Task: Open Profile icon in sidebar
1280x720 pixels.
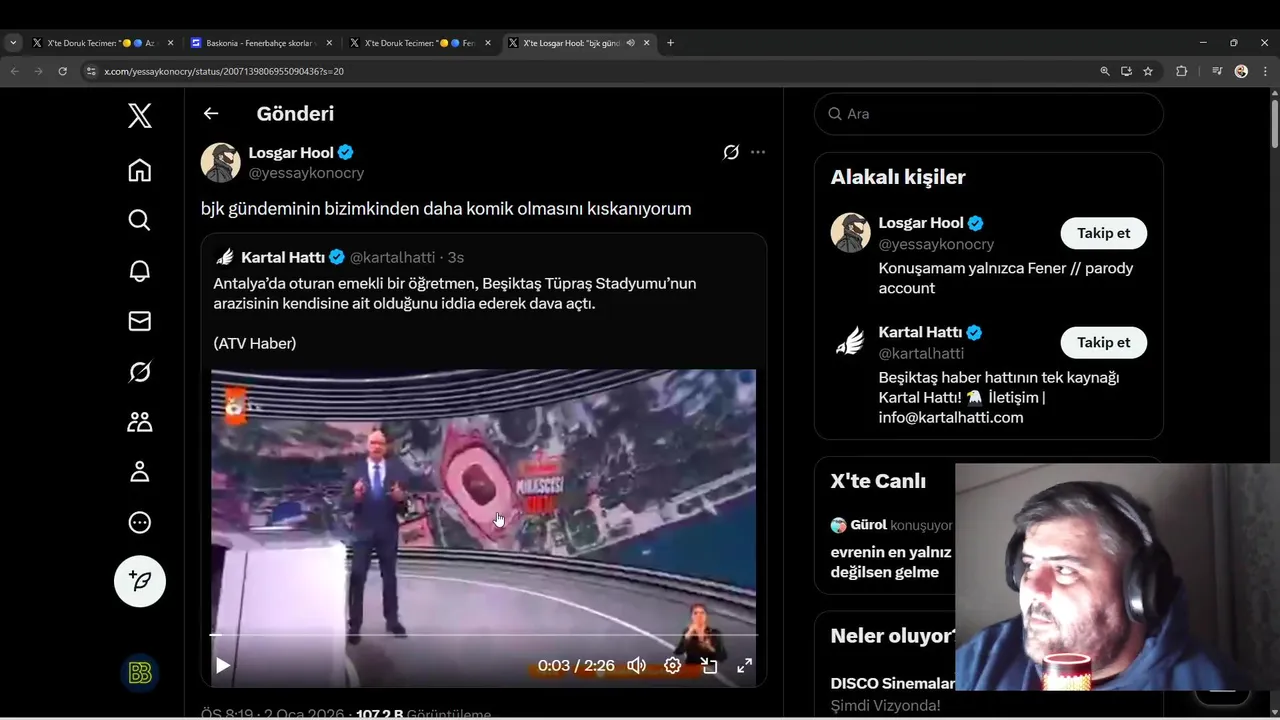Action: coord(140,472)
